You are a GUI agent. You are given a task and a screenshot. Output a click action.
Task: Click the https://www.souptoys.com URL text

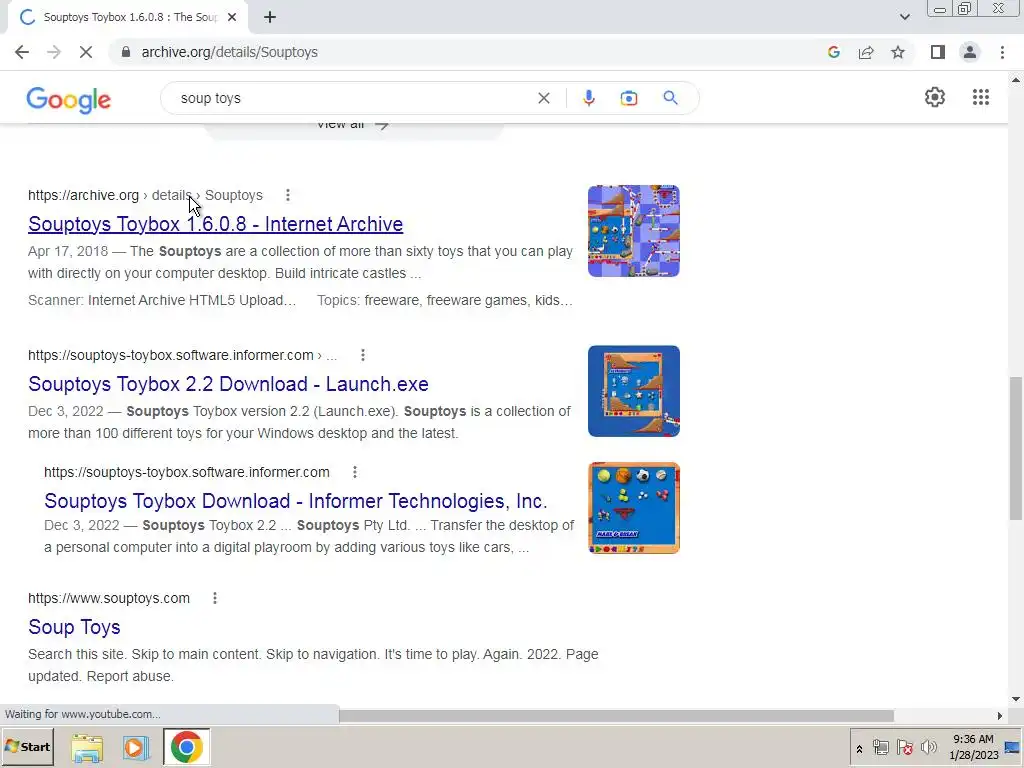click(109, 598)
